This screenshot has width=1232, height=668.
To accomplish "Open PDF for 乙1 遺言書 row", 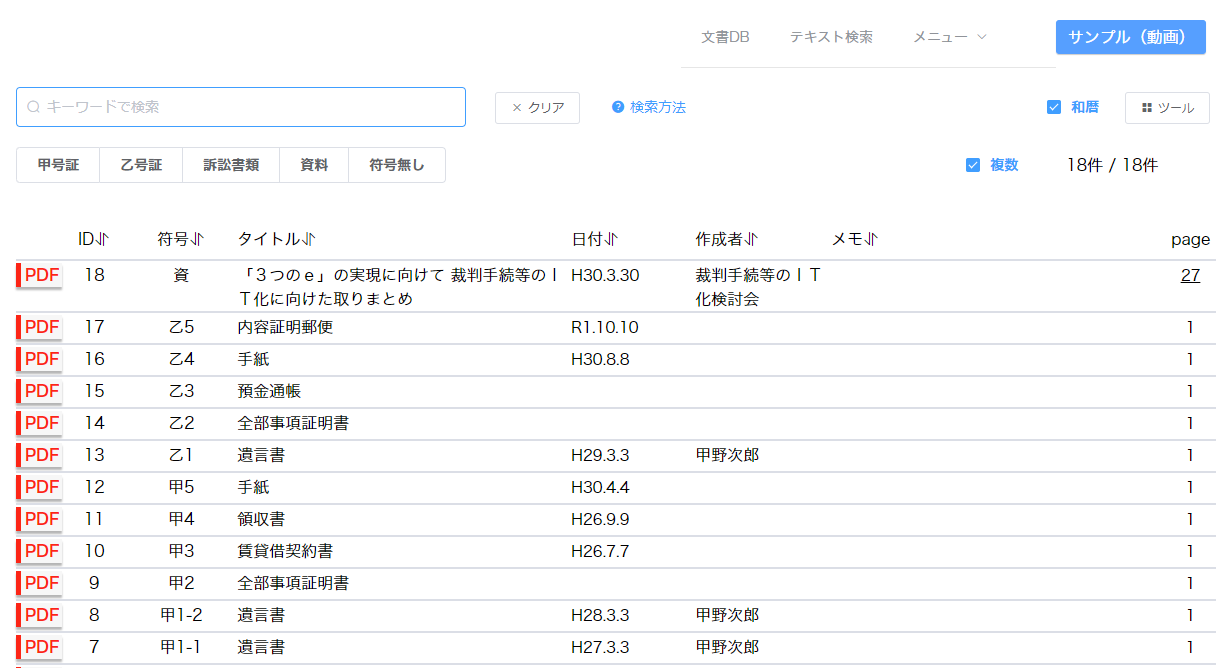I will click(x=39, y=455).
